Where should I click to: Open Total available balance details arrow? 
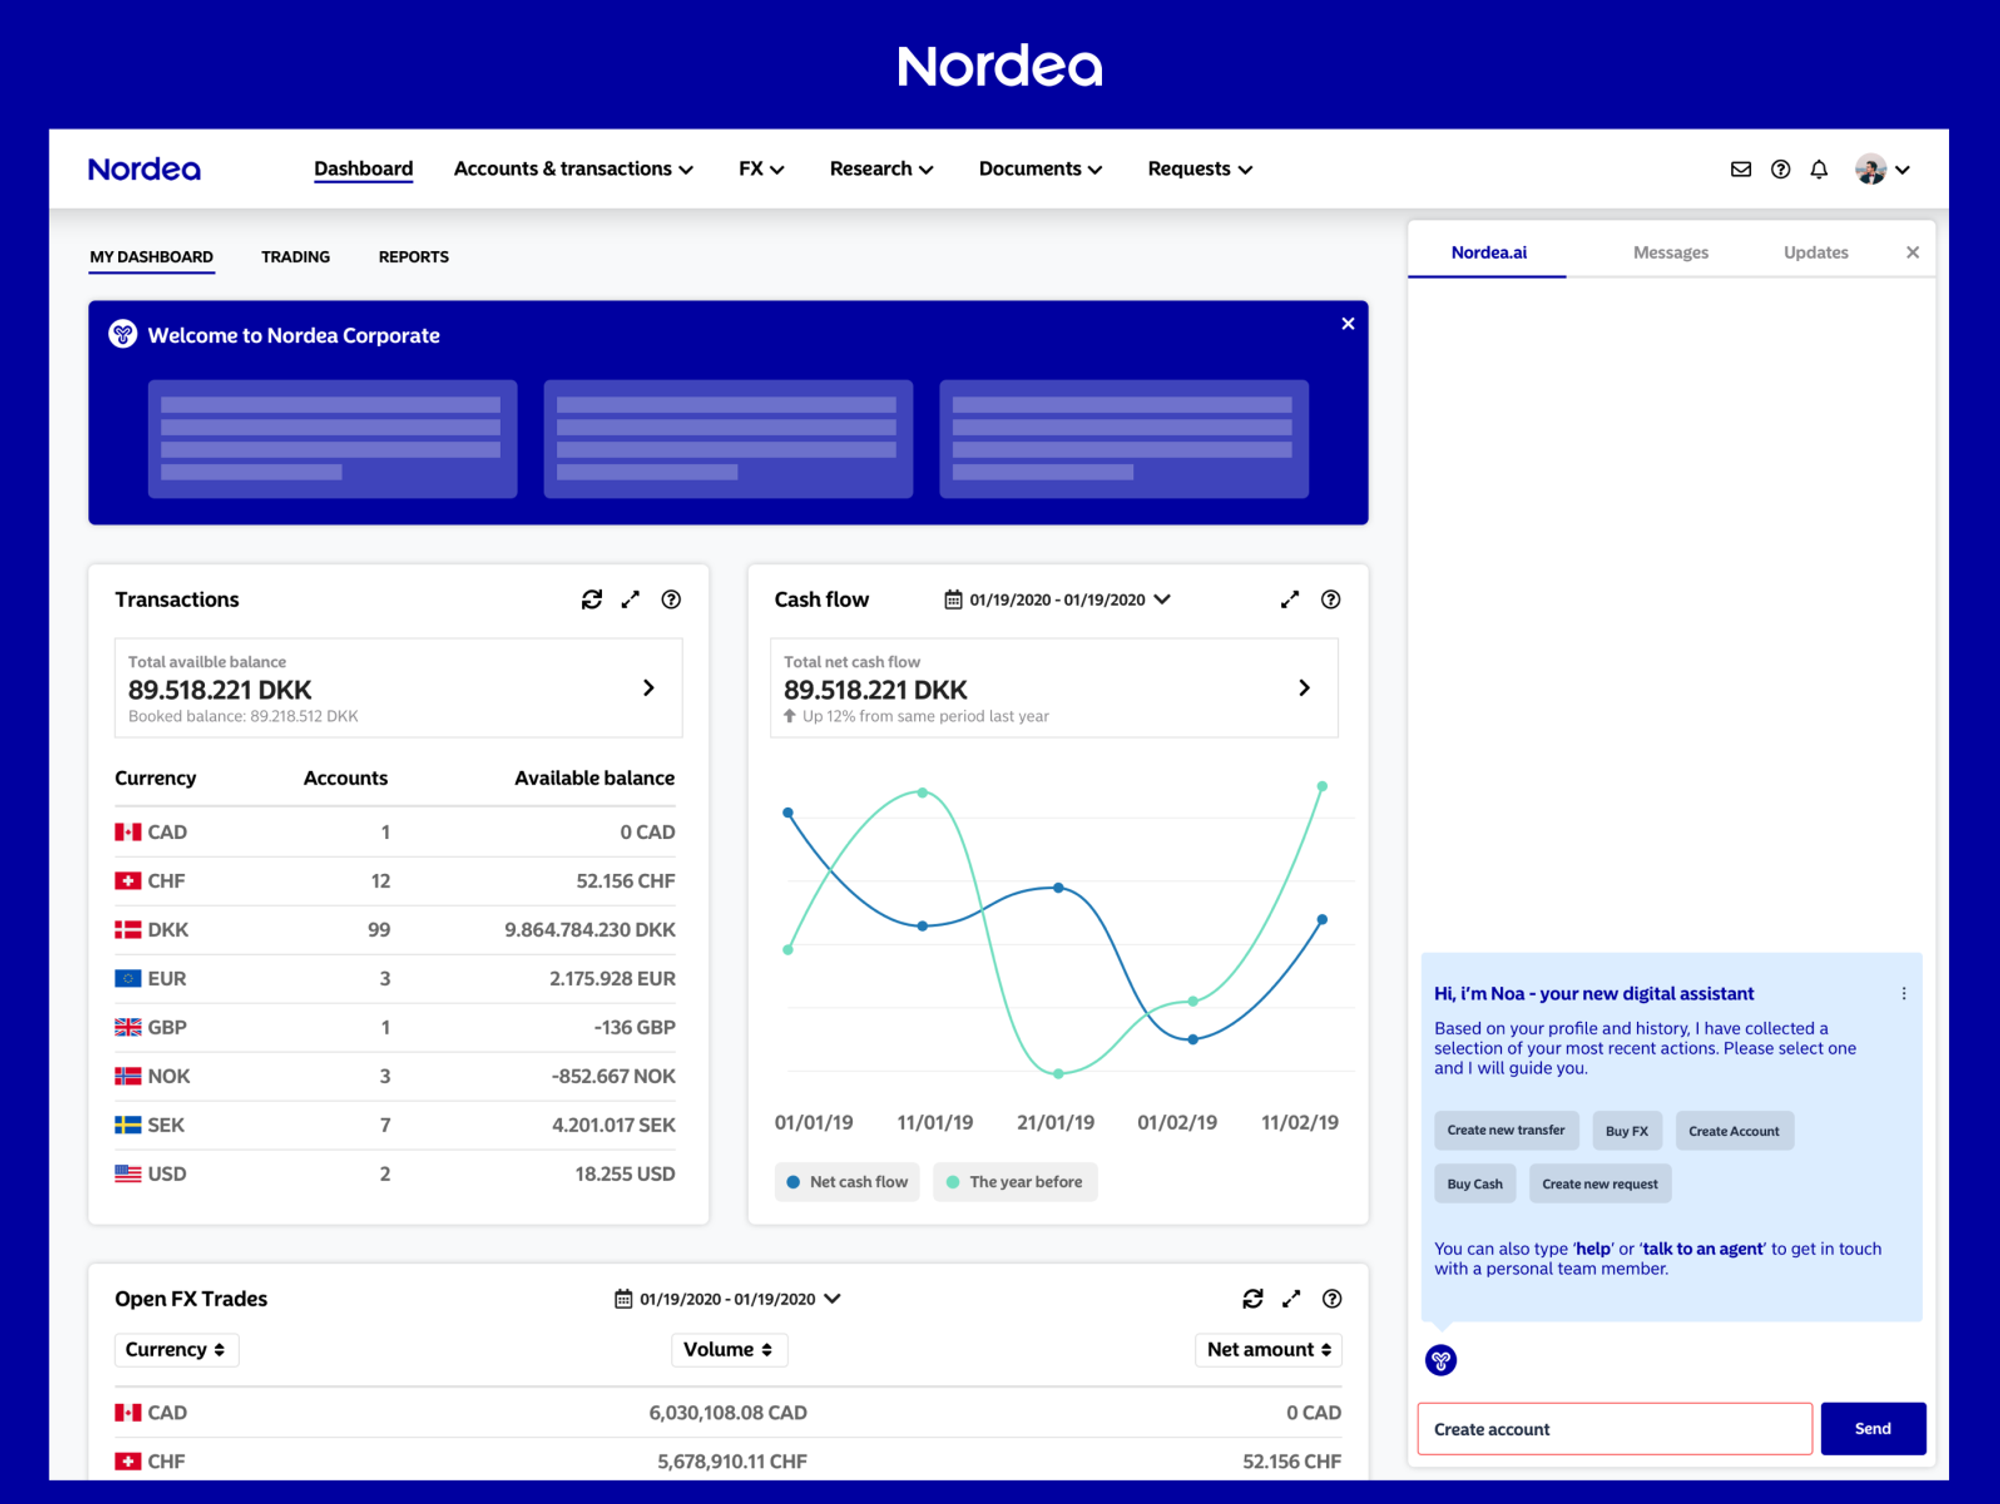point(649,687)
